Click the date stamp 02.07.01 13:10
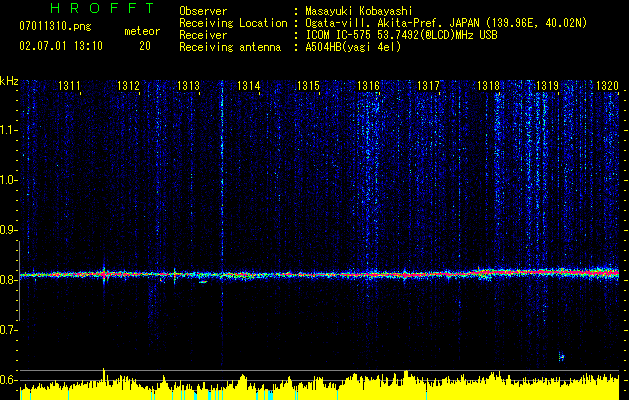The height and width of the screenshot is (400, 629). (61, 46)
